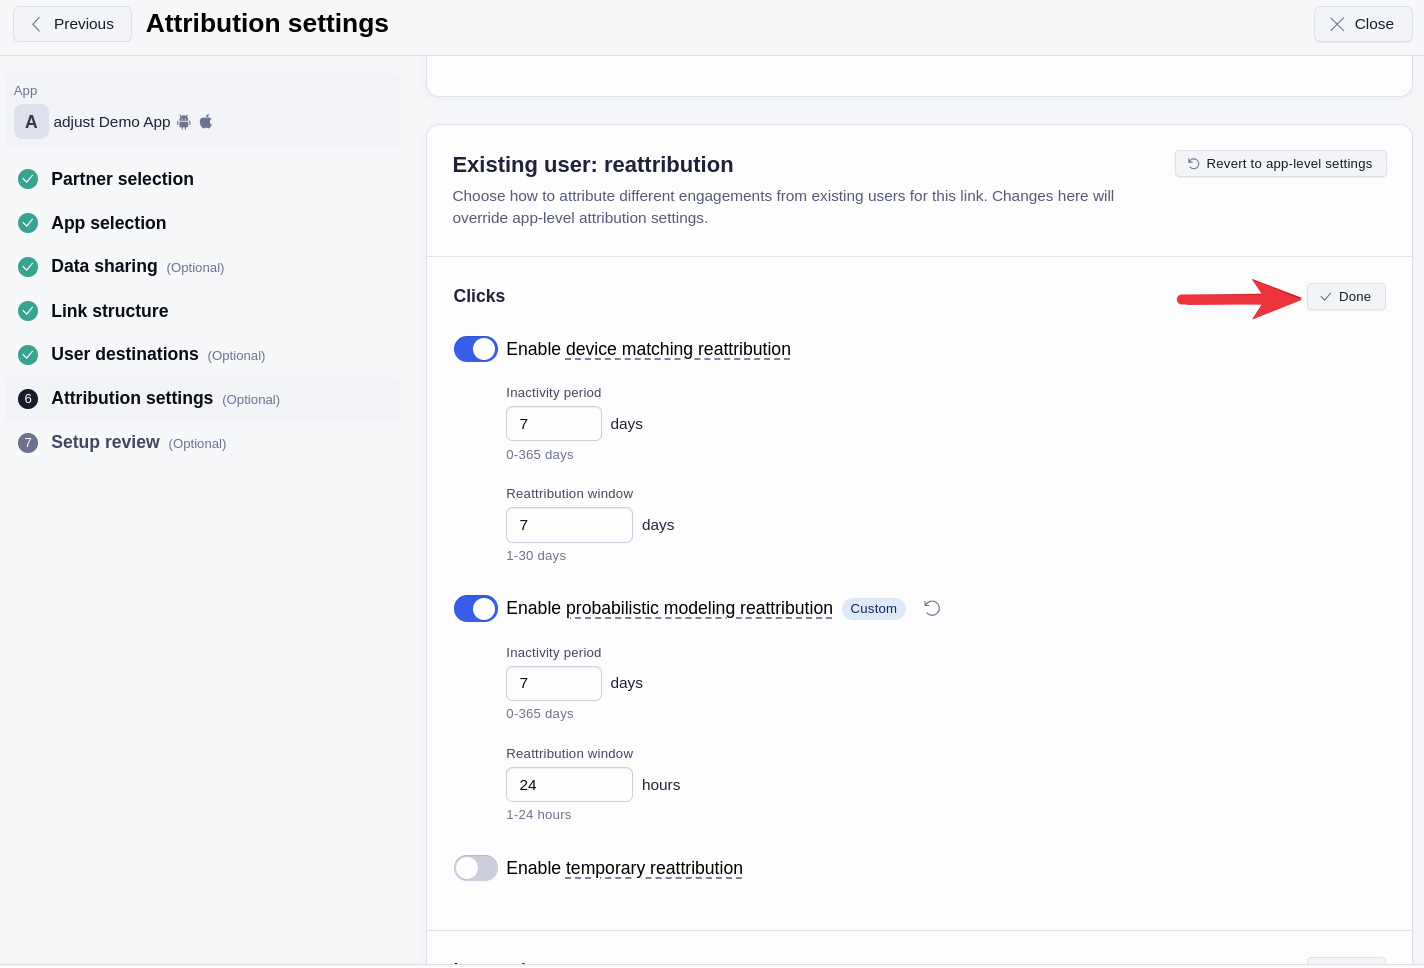Viewport: 1424px width, 968px height.
Task: Open the device matching reattribution help link
Action: [x=678, y=349]
